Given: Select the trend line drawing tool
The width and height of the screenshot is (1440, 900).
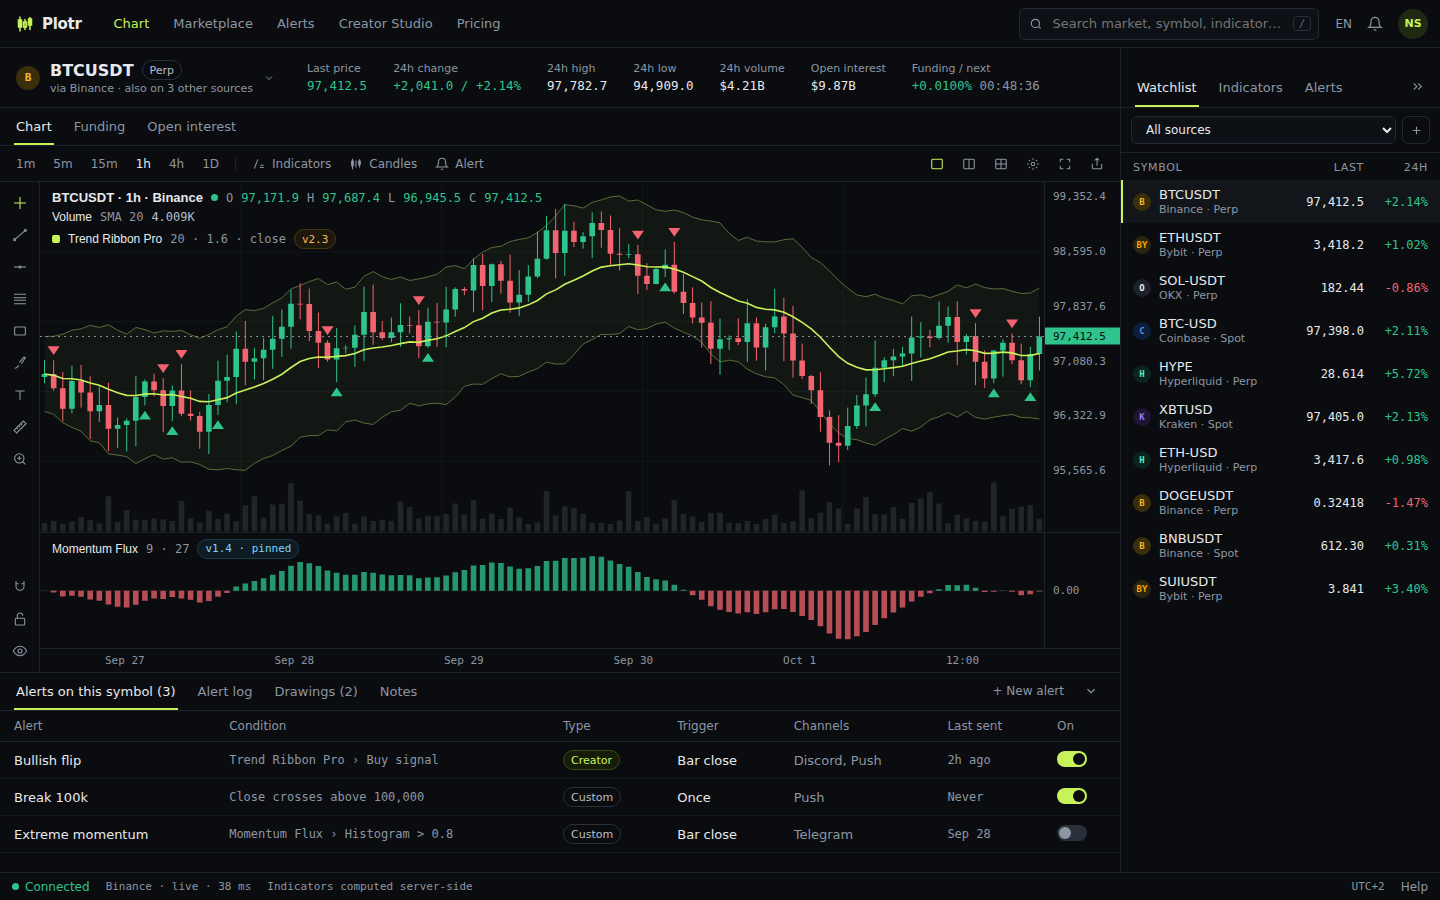Looking at the screenshot, I should tap(20, 235).
